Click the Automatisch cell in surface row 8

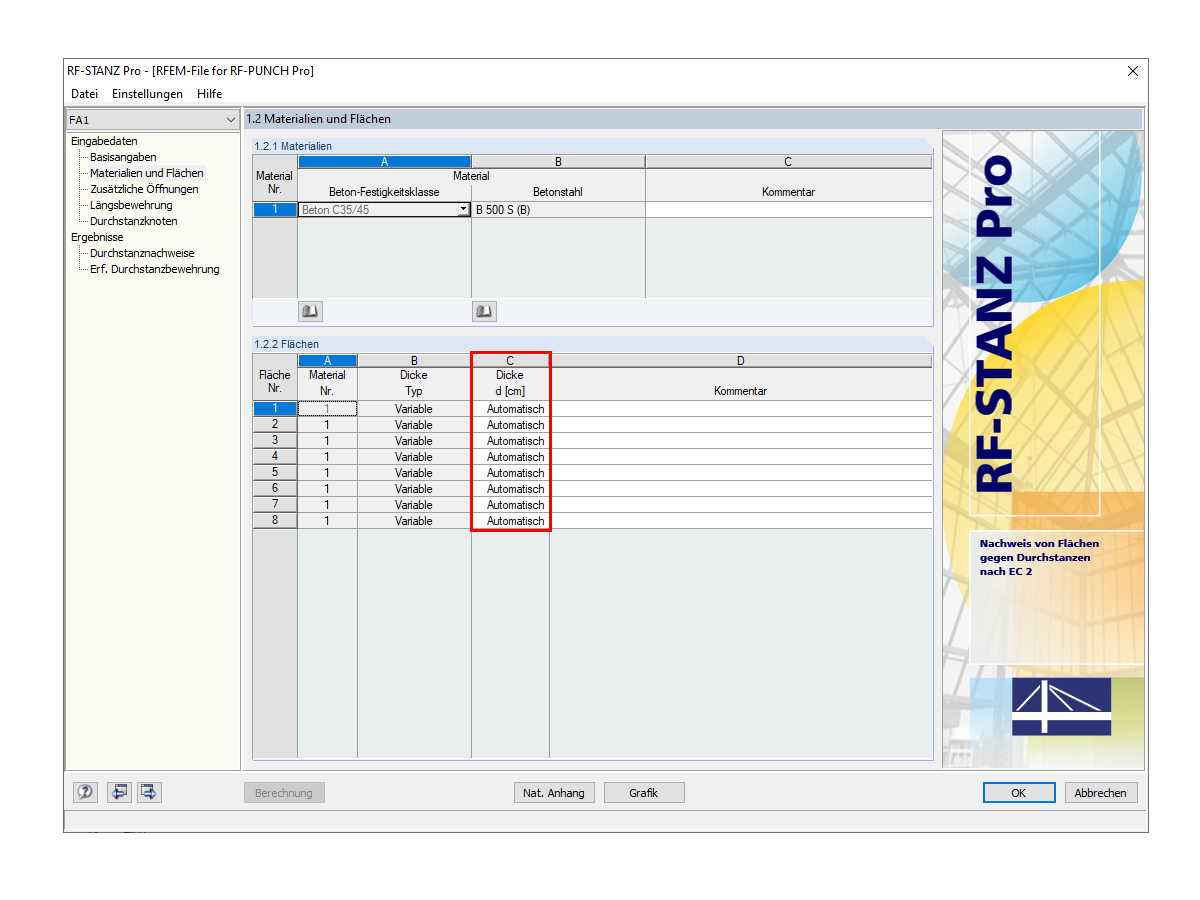tap(510, 520)
